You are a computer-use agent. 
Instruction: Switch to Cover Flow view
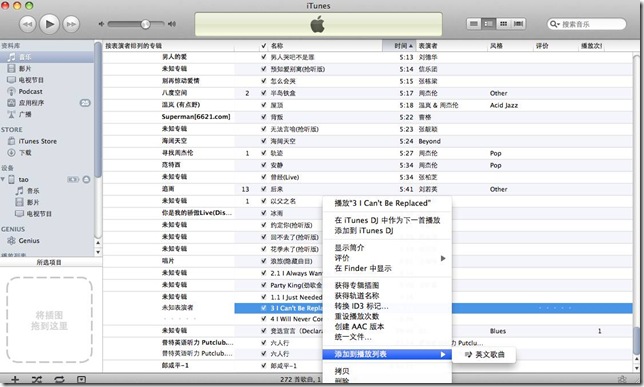[x=518, y=24]
